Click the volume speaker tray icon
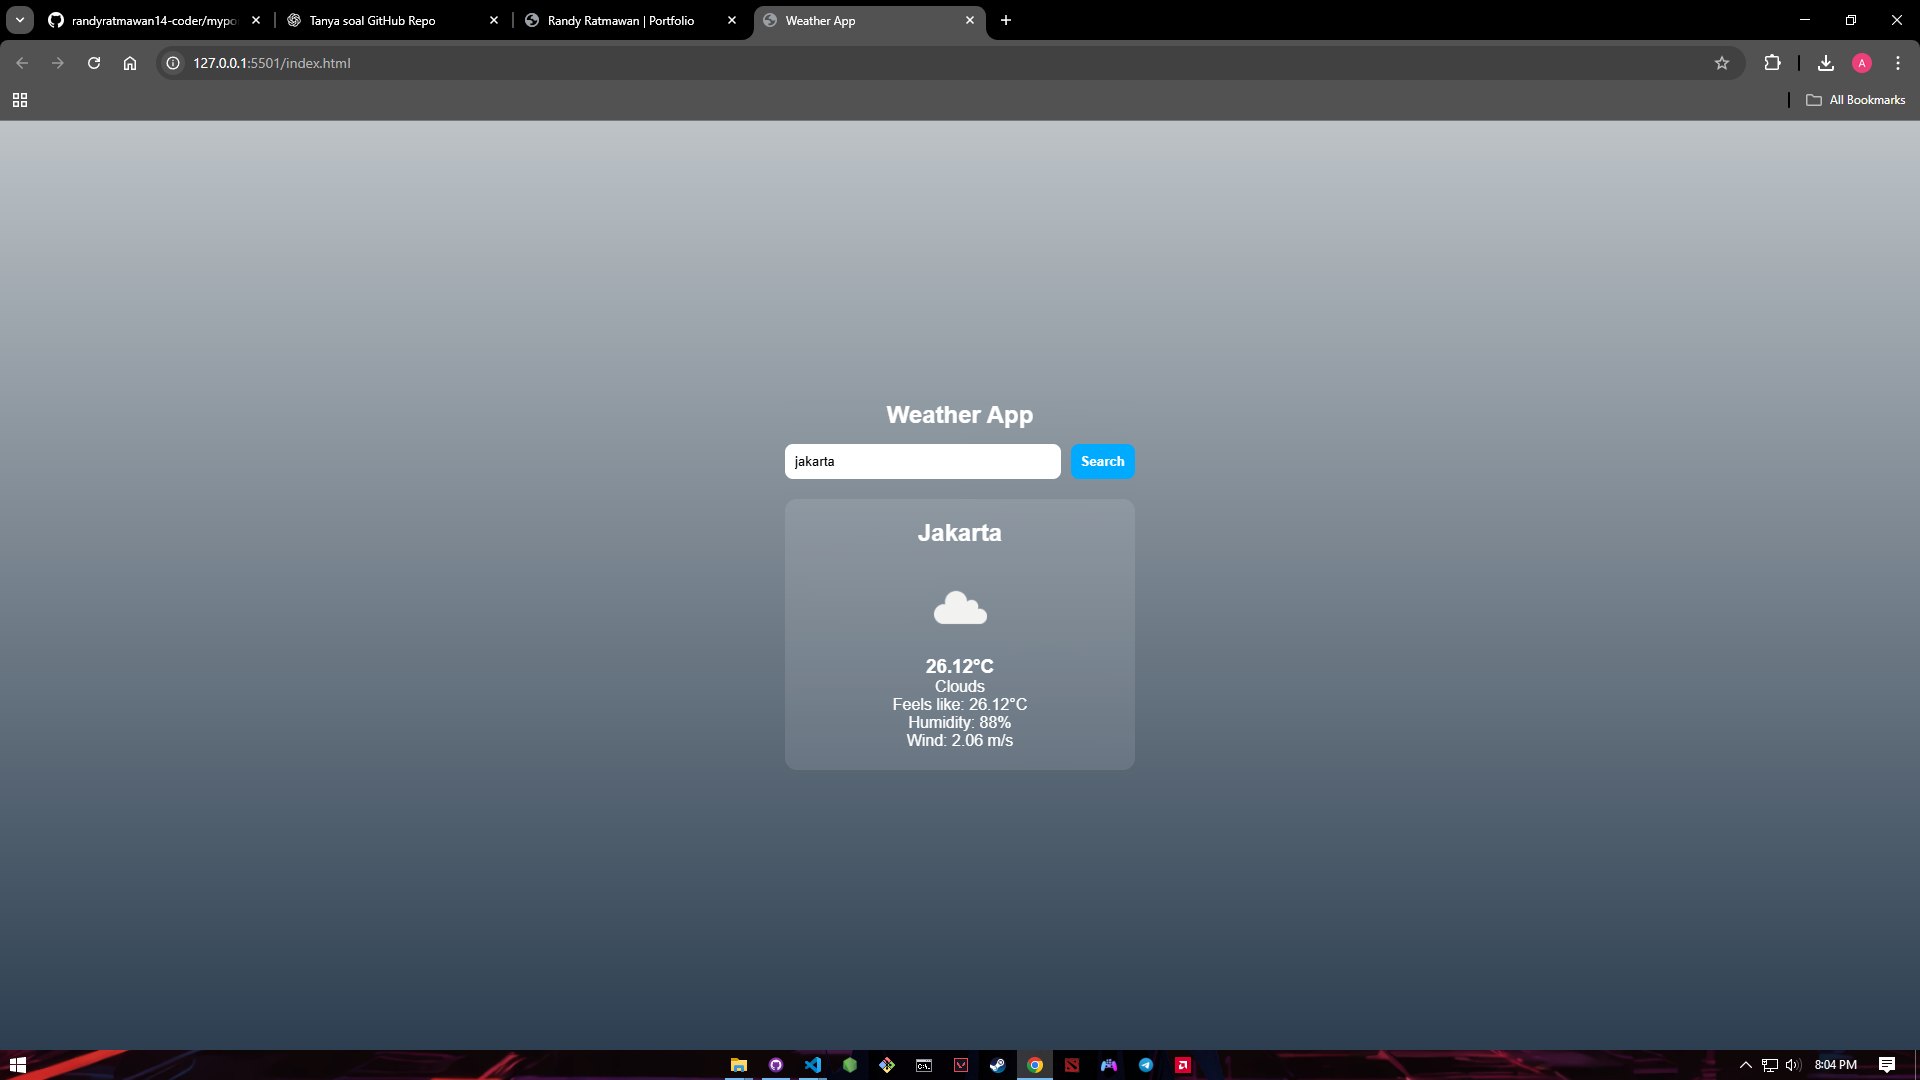Viewport: 1920px width, 1080px height. pos(1792,1065)
